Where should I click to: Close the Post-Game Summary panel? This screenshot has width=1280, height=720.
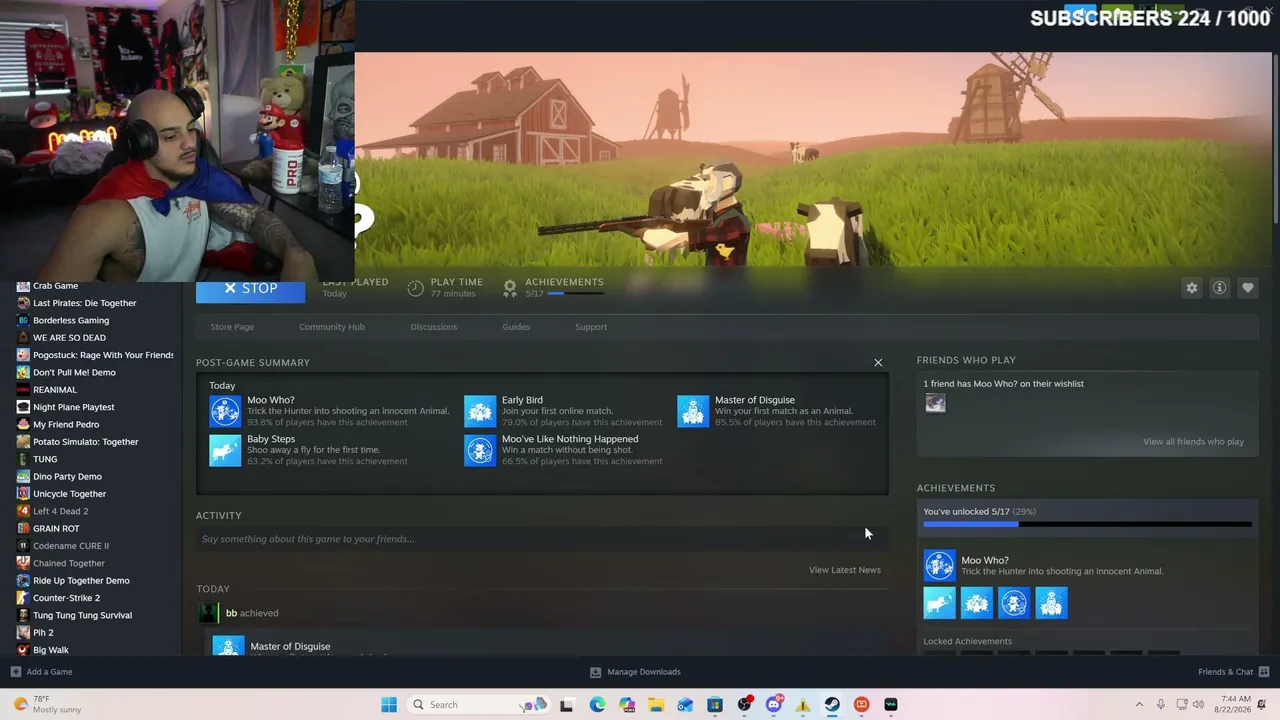[878, 362]
